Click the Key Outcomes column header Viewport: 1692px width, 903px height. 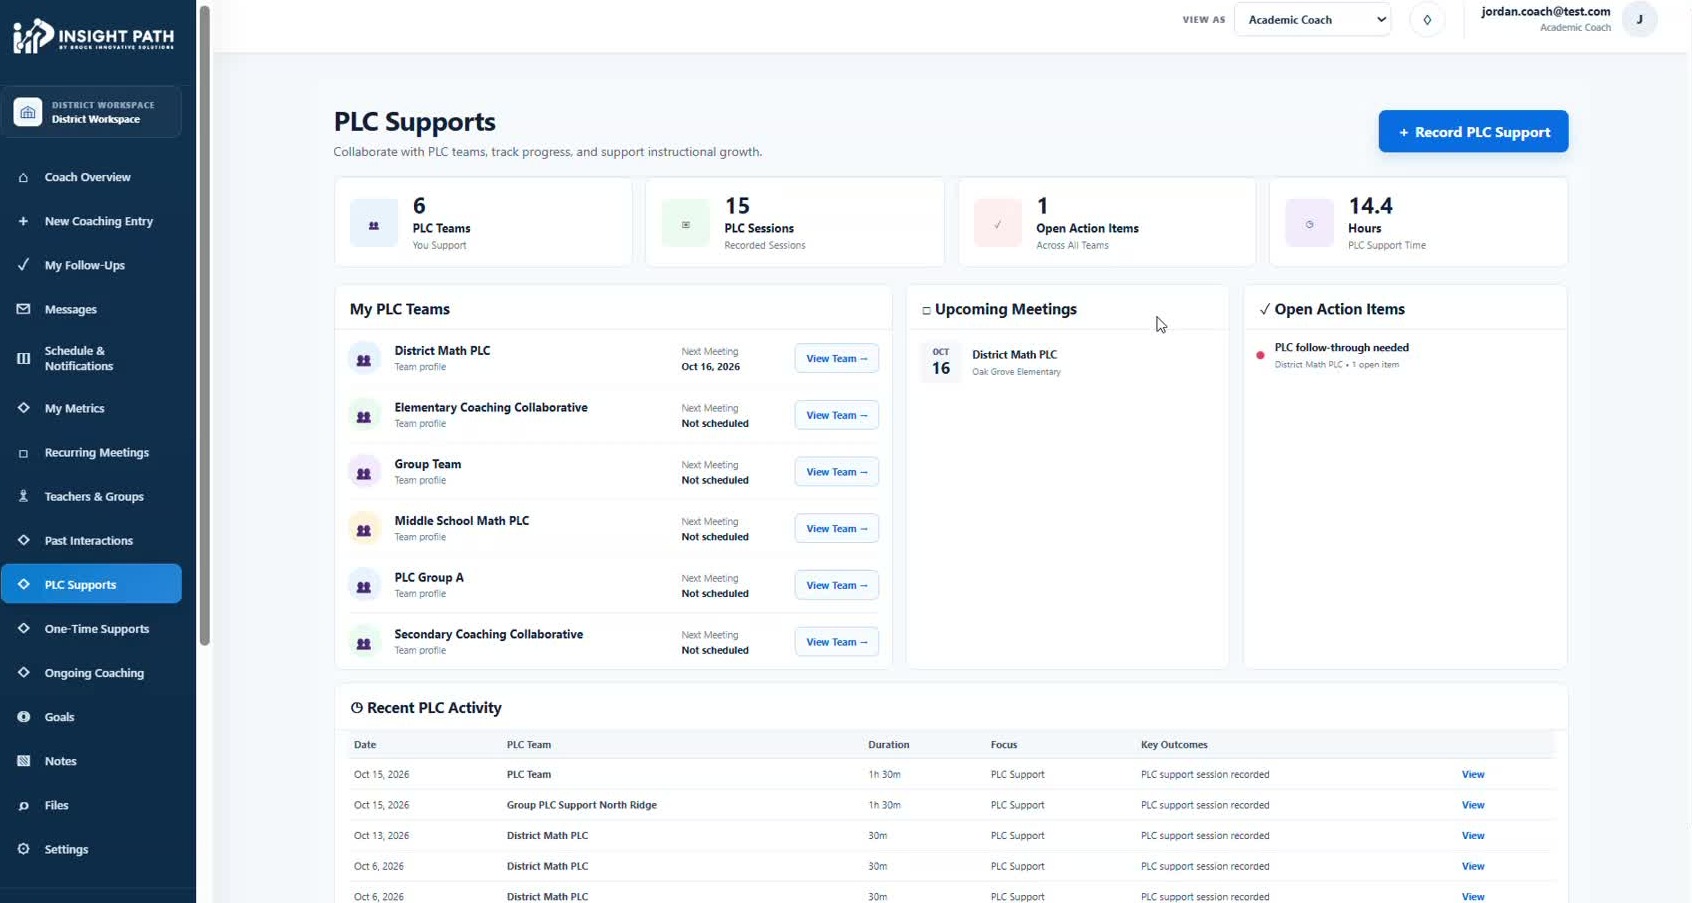[1174, 745]
